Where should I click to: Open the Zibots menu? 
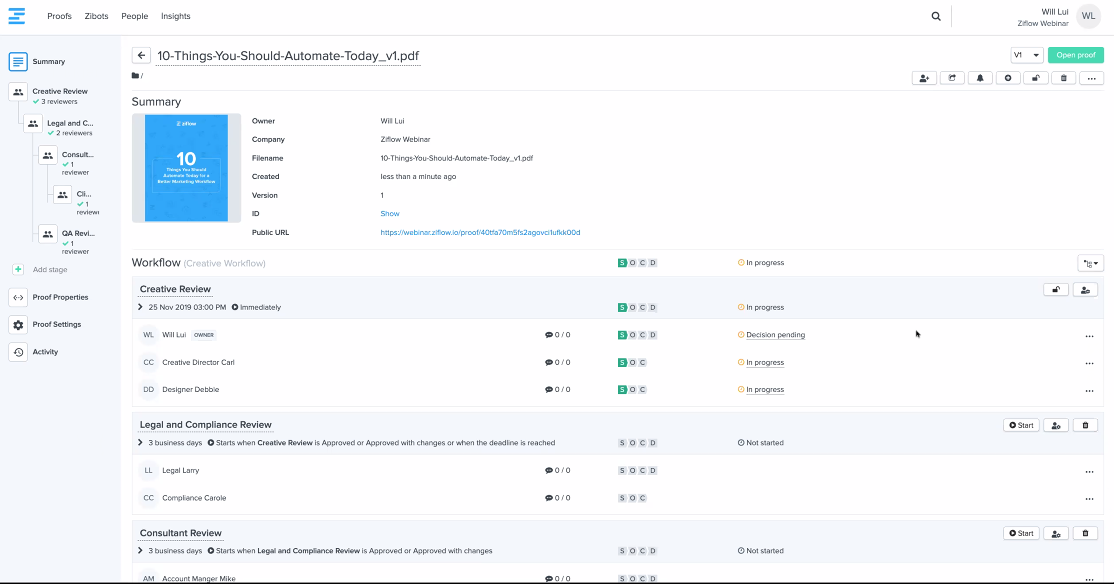(x=96, y=17)
